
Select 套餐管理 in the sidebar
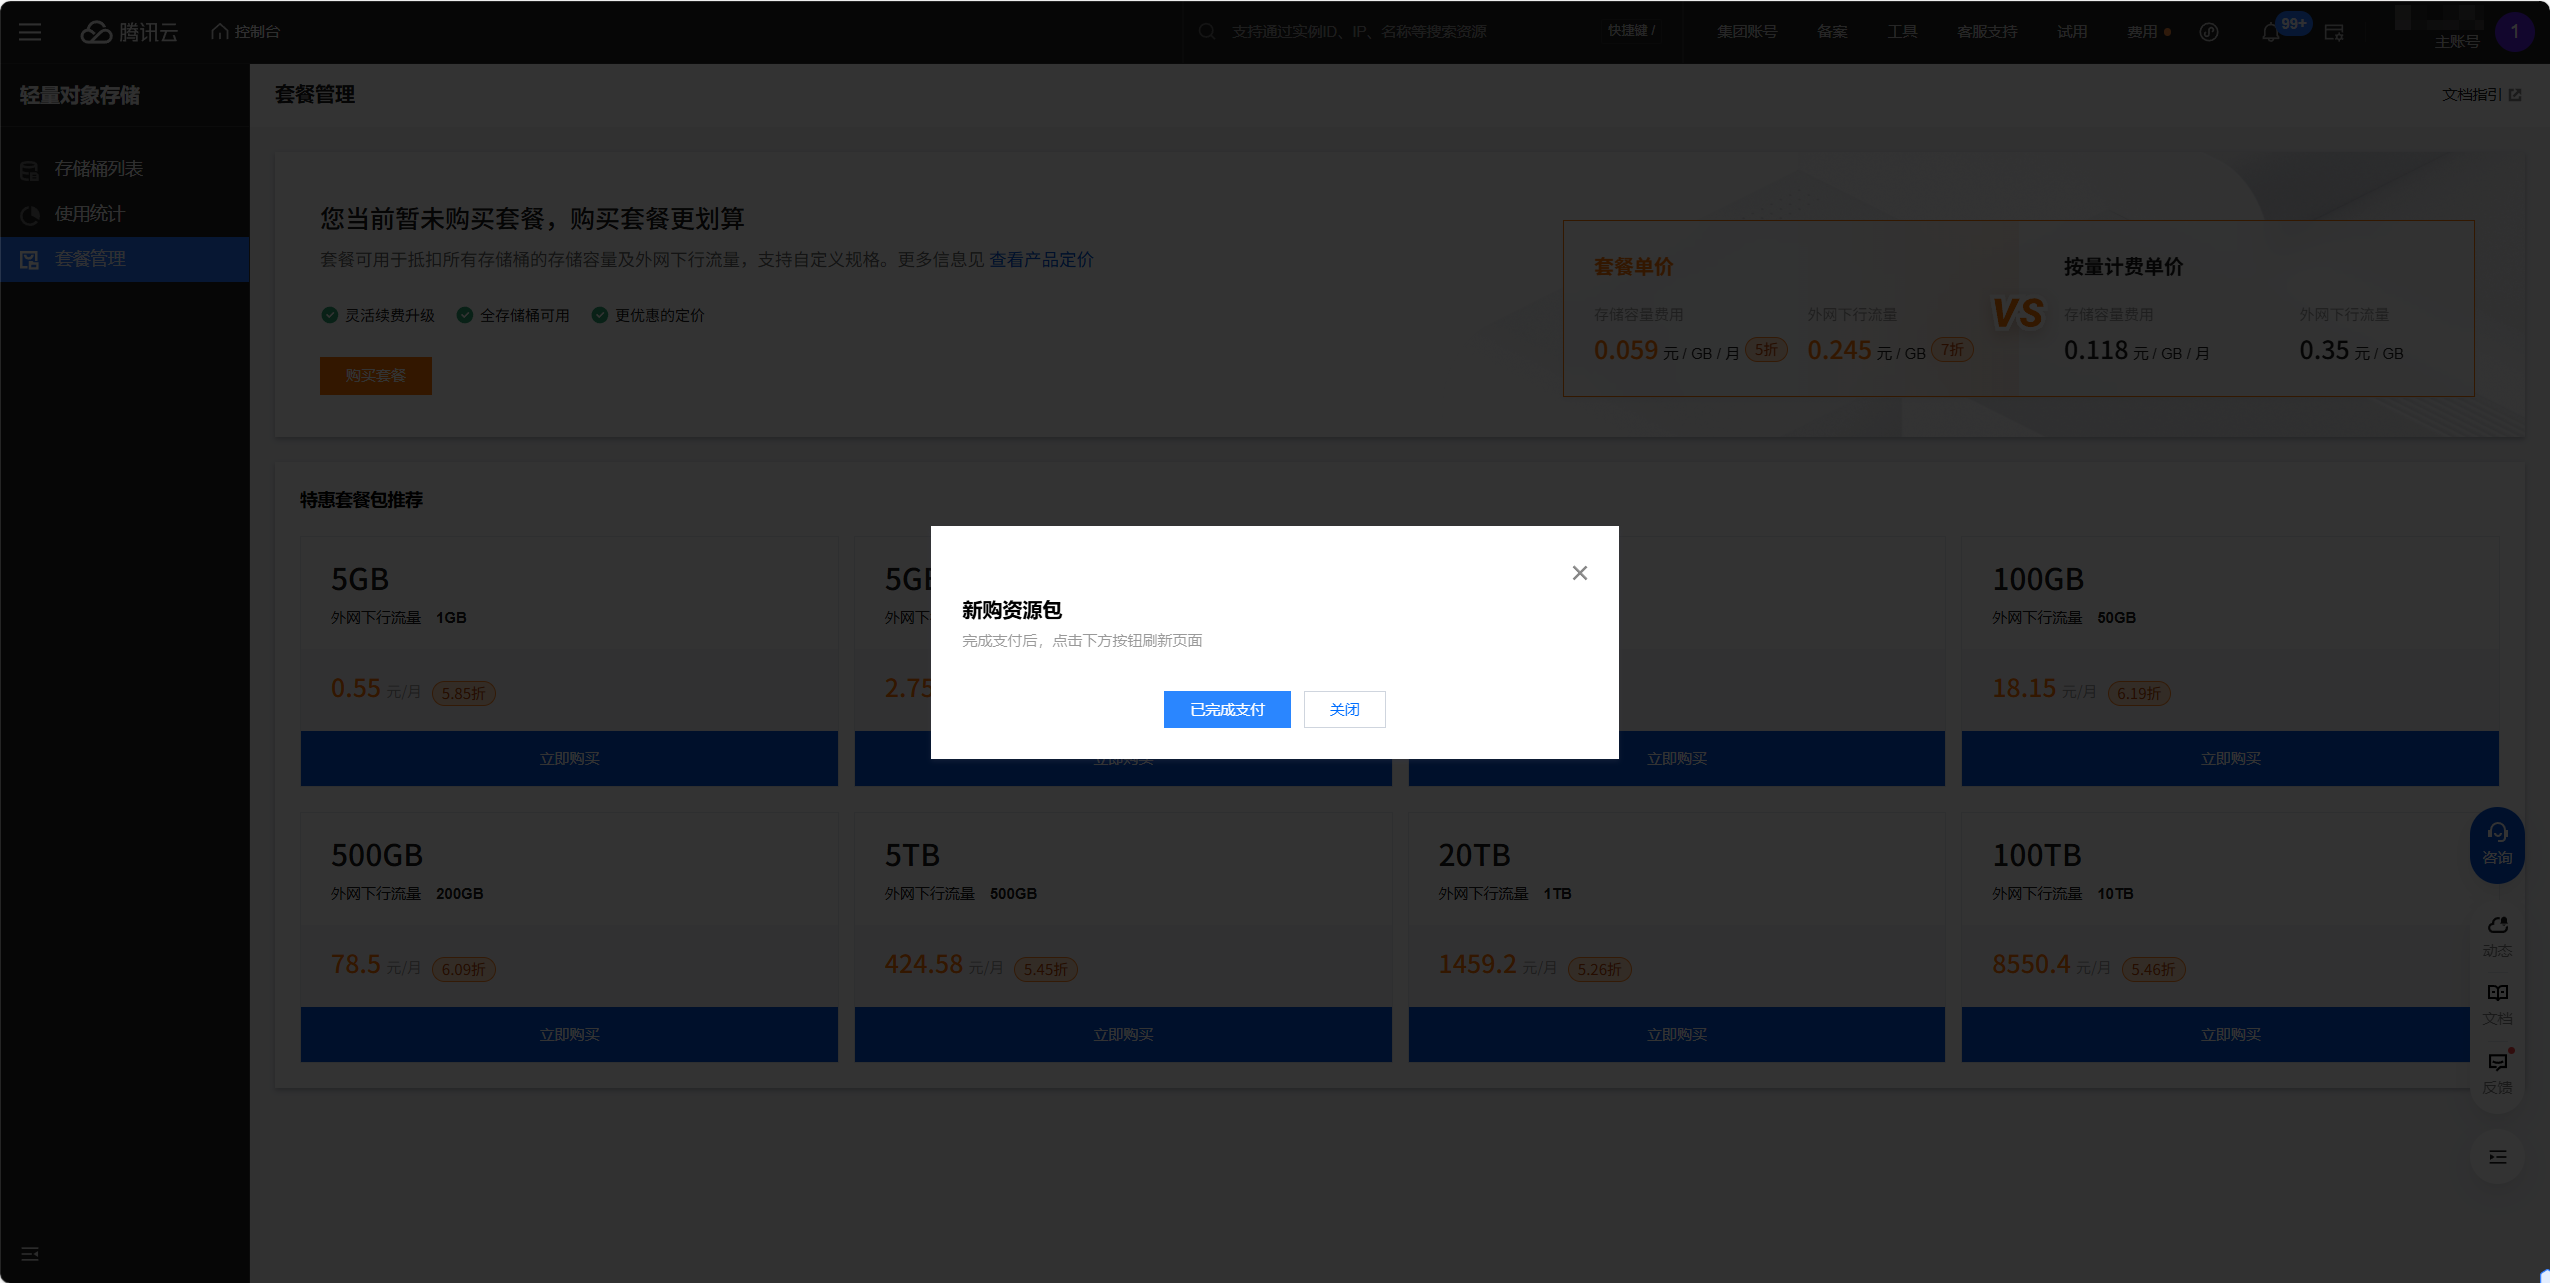pos(125,259)
